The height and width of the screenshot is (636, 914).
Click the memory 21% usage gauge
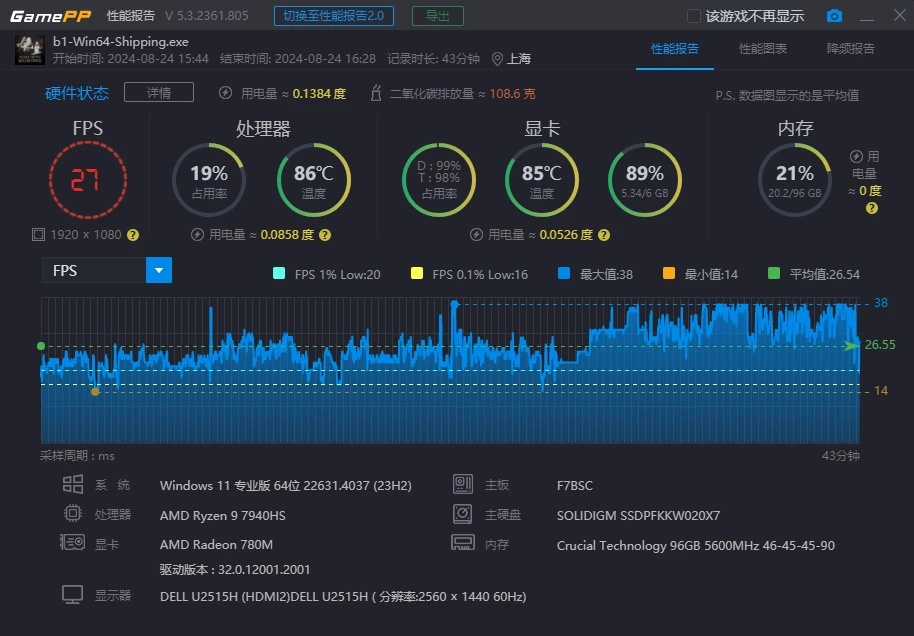(x=795, y=180)
